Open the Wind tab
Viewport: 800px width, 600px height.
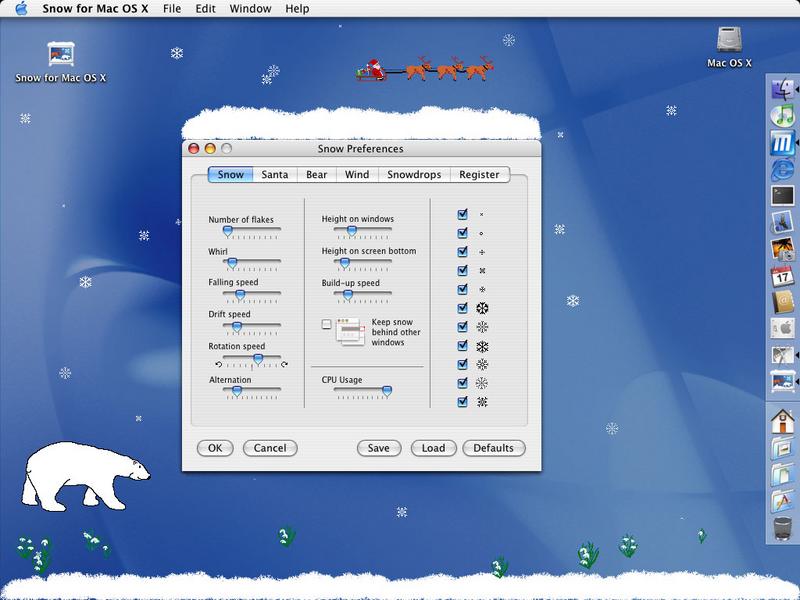pyautogui.click(x=357, y=174)
